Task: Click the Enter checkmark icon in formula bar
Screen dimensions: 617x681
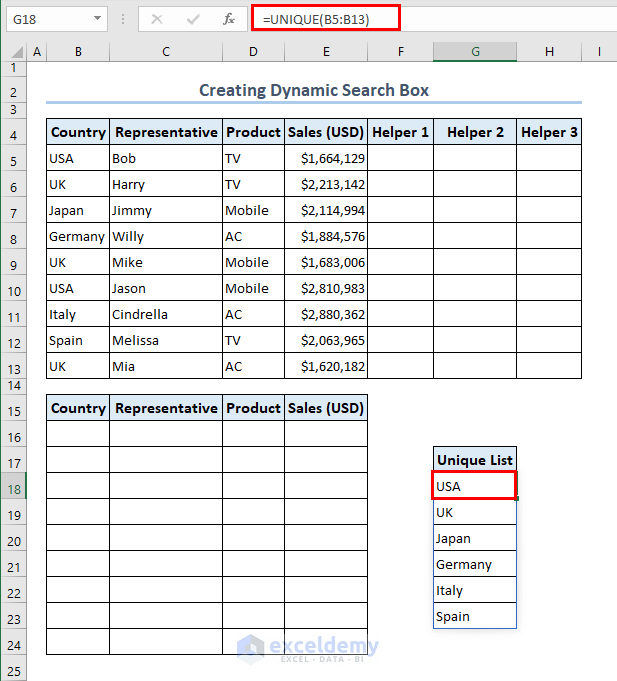Action: [193, 19]
